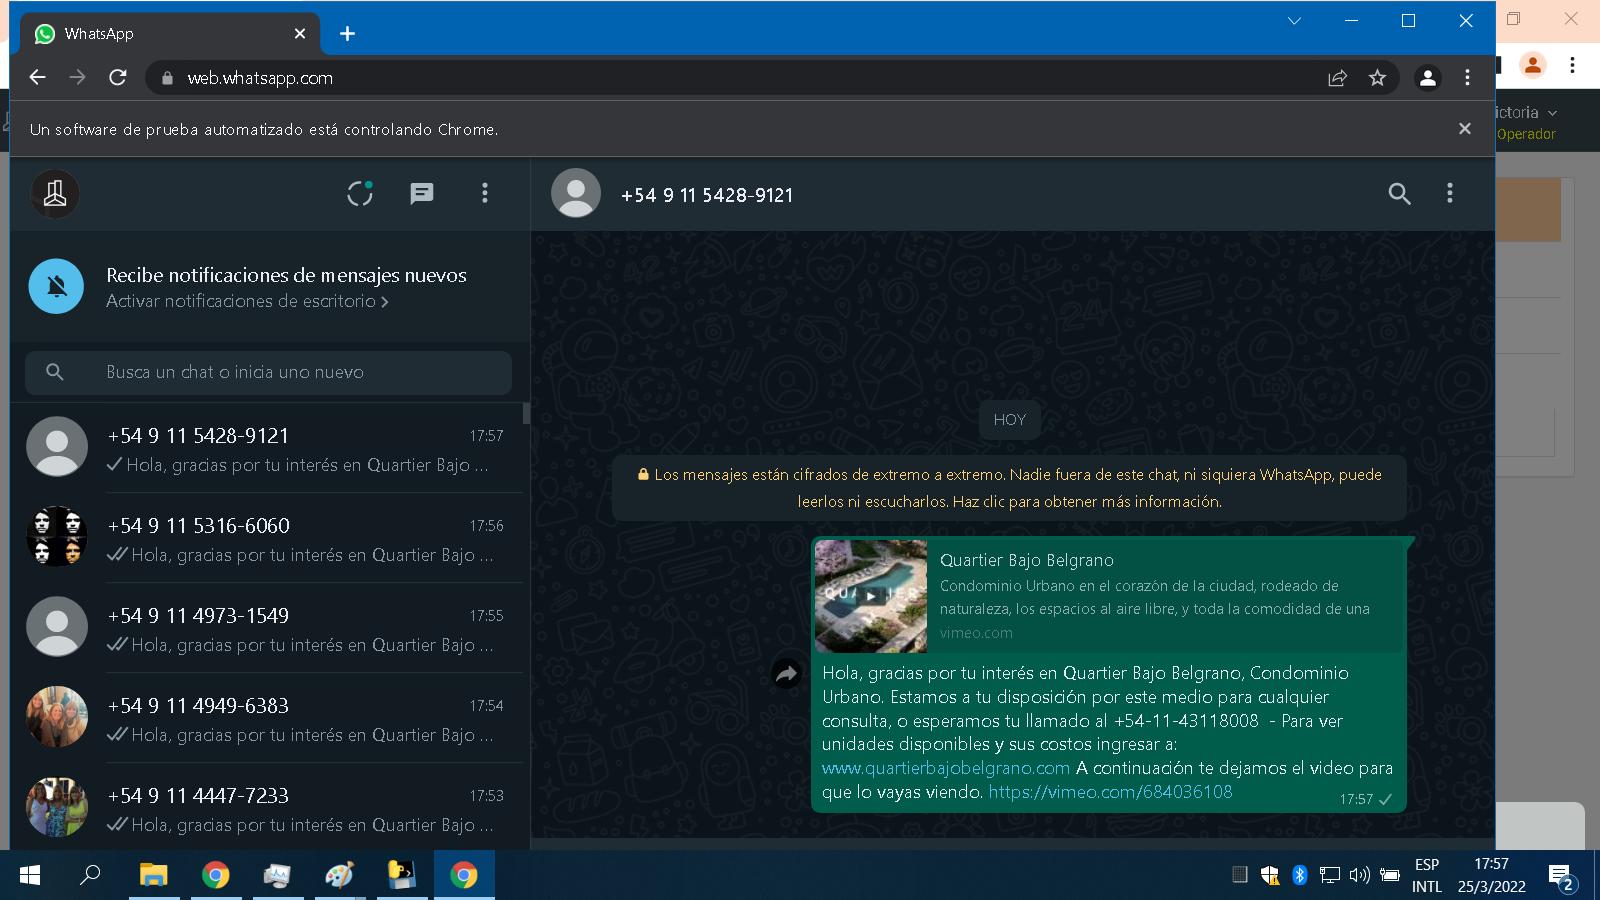The height and width of the screenshot is (900, 1600).
Task: Go forward in Chrome
Action: point(77,77)
